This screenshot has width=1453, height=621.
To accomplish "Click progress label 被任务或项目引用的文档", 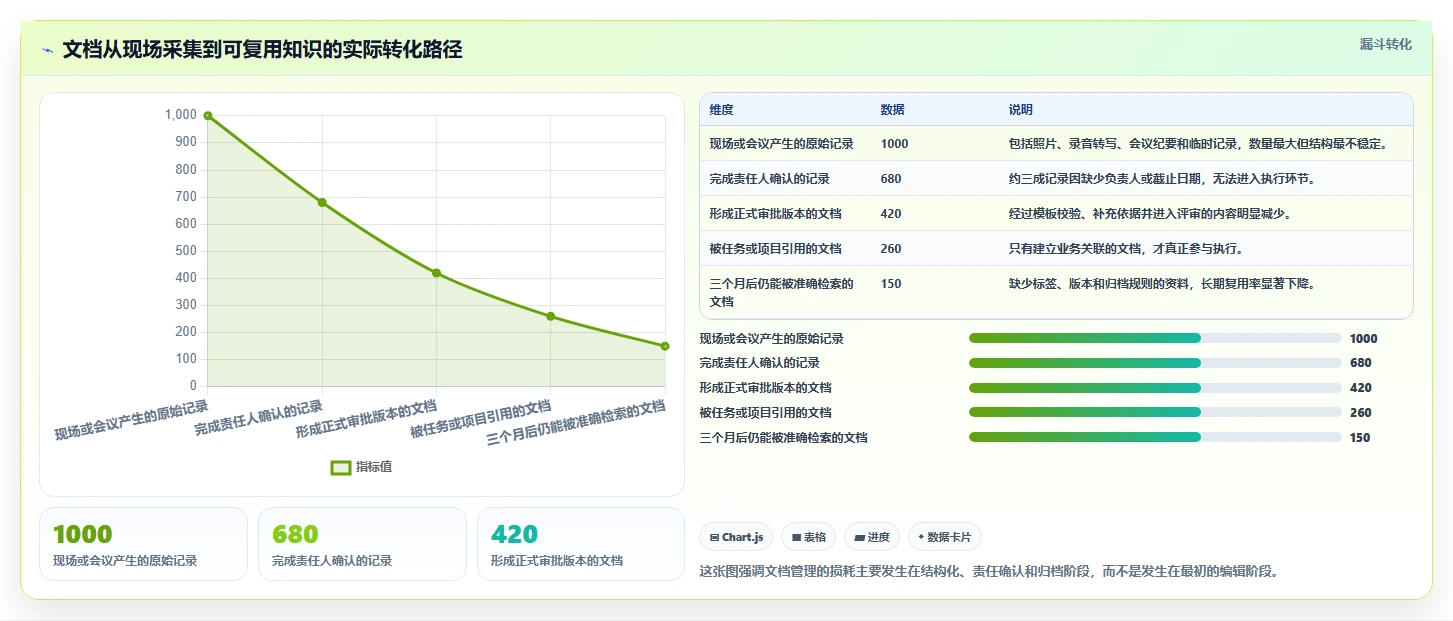I will (765, 413).
